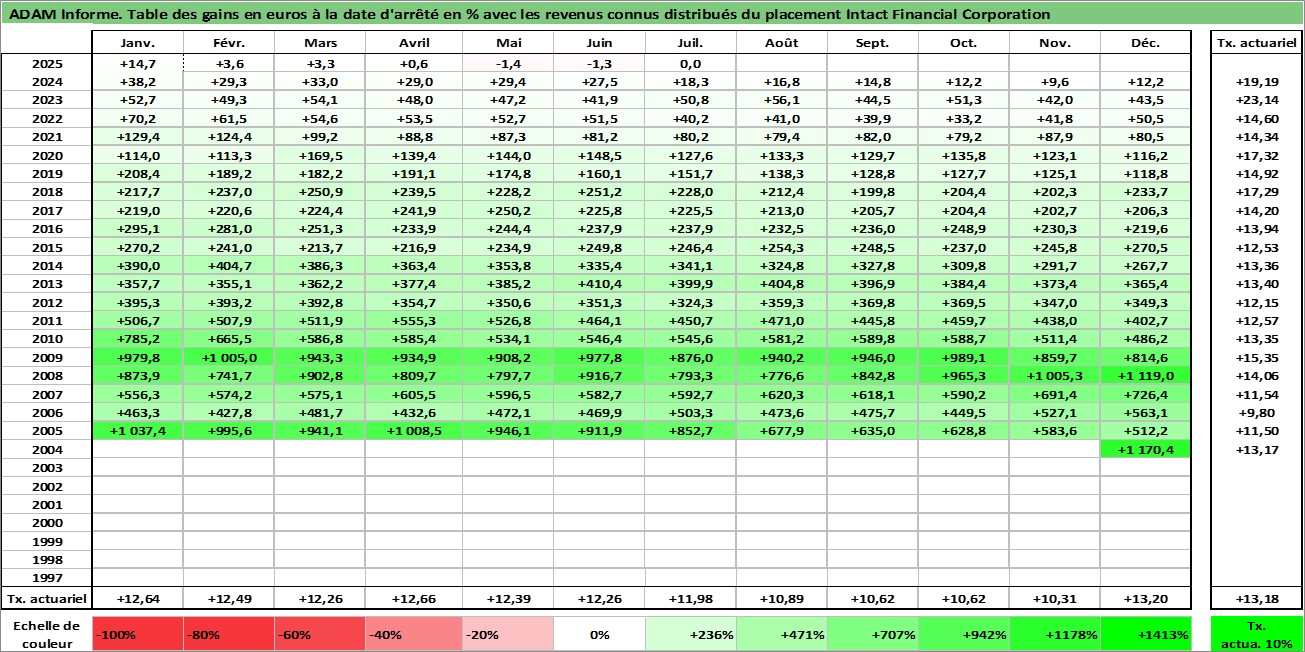Click the 'Tx. actua. 10%' green box
Image resolution: width=1305 pixels, height=652 pixels.
pyautogui.click(x=1257, y=634)
